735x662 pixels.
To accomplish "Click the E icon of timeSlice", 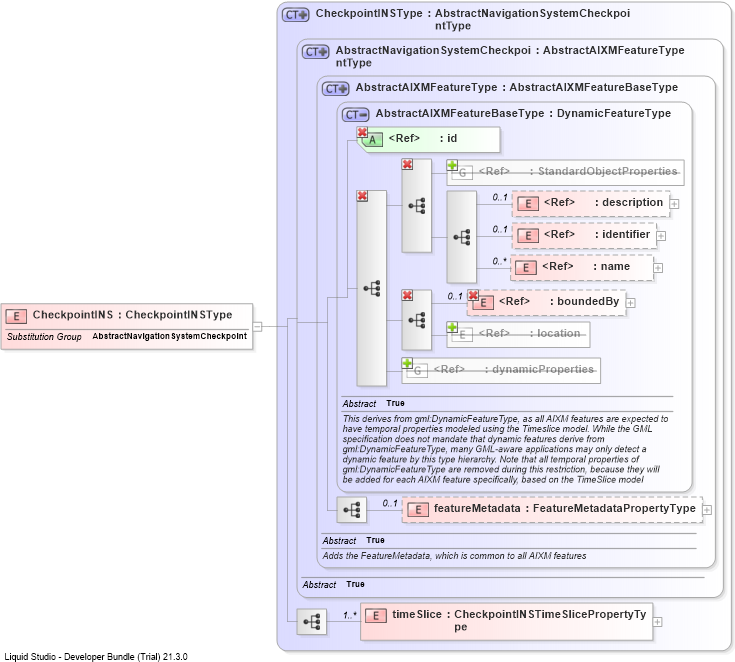I will (x=376, y=616).
